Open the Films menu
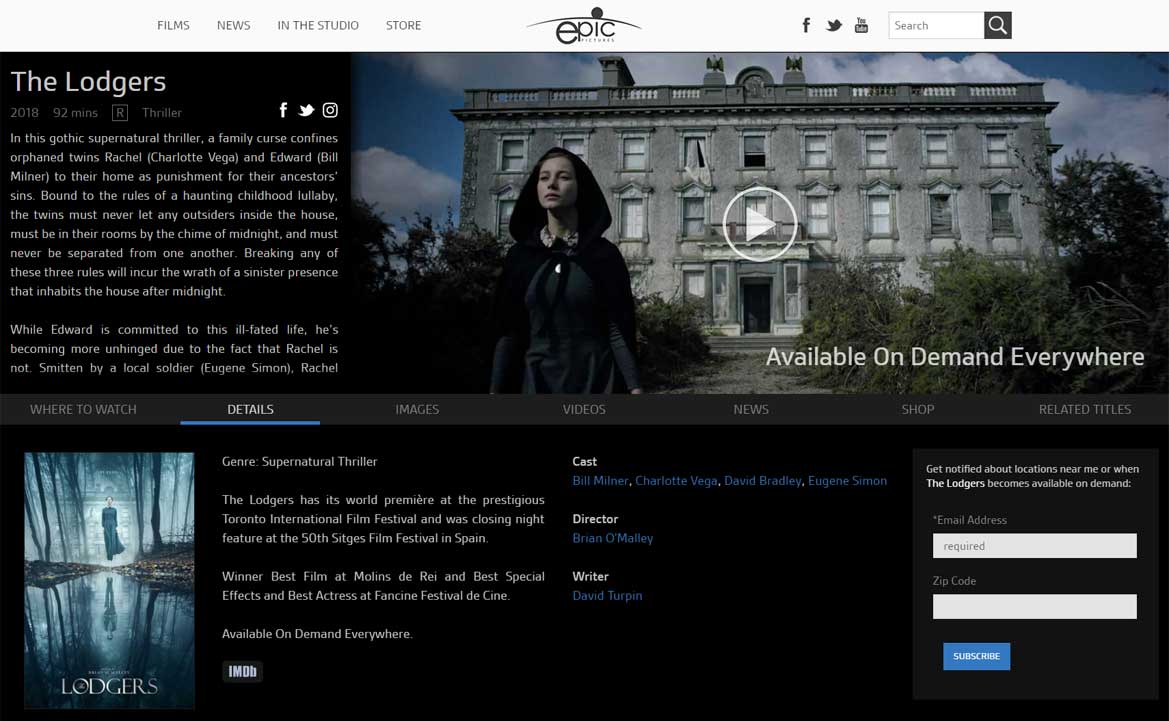Viewport: 1169px width, 721px height. click(x=173, y=25)
